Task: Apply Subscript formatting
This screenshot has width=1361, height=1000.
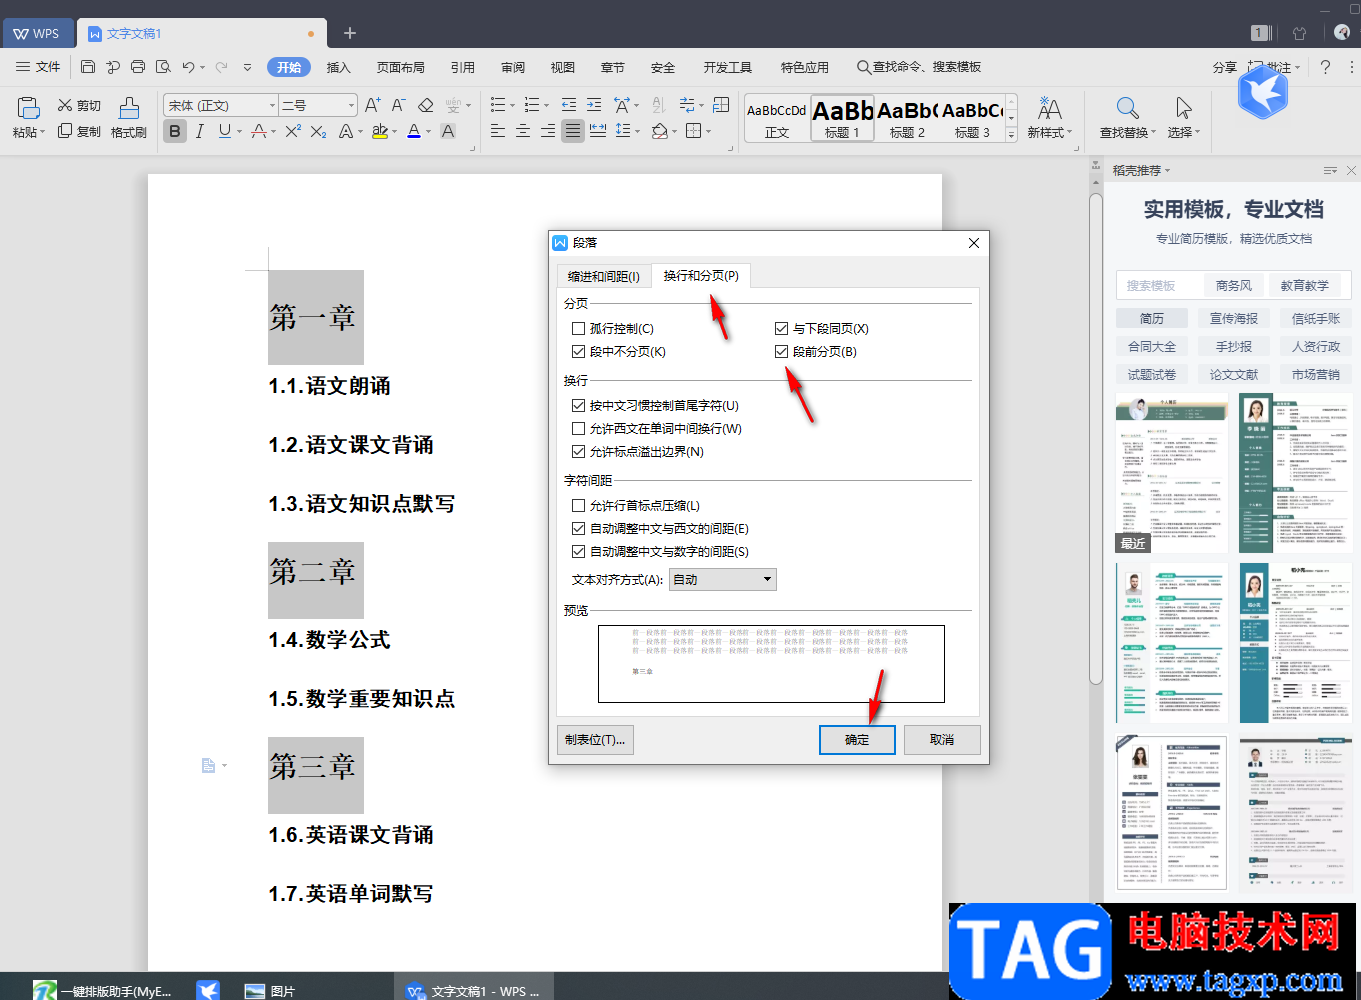Action: tap(318, 131)
